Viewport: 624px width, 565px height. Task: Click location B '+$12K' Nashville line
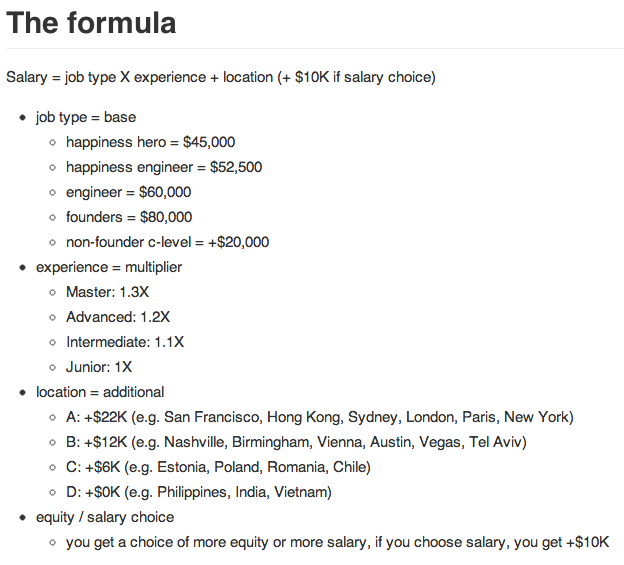coord(296,442)
